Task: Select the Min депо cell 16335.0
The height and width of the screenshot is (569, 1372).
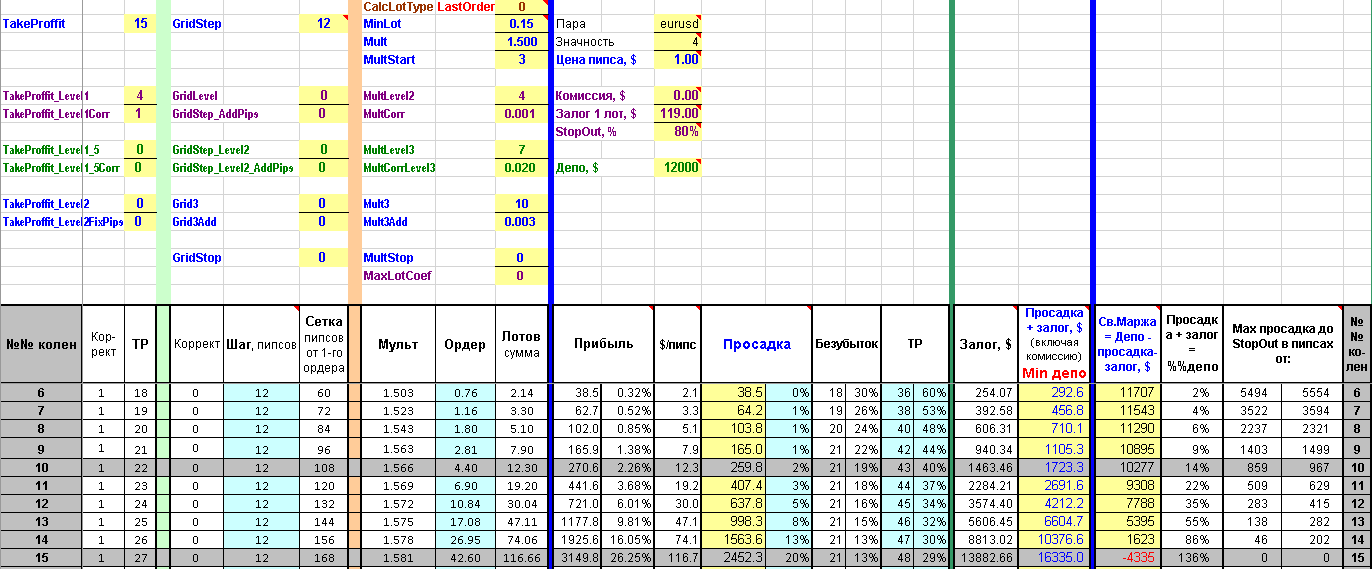Action: 1055,557
